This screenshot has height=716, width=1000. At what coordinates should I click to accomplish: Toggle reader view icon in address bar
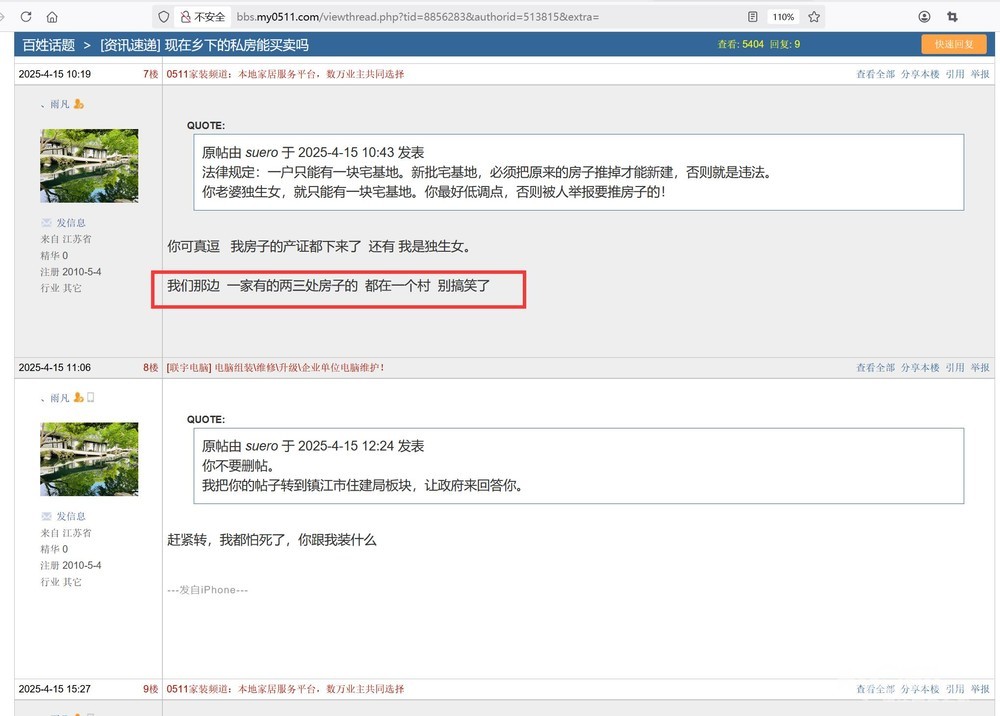coord(752,17)
